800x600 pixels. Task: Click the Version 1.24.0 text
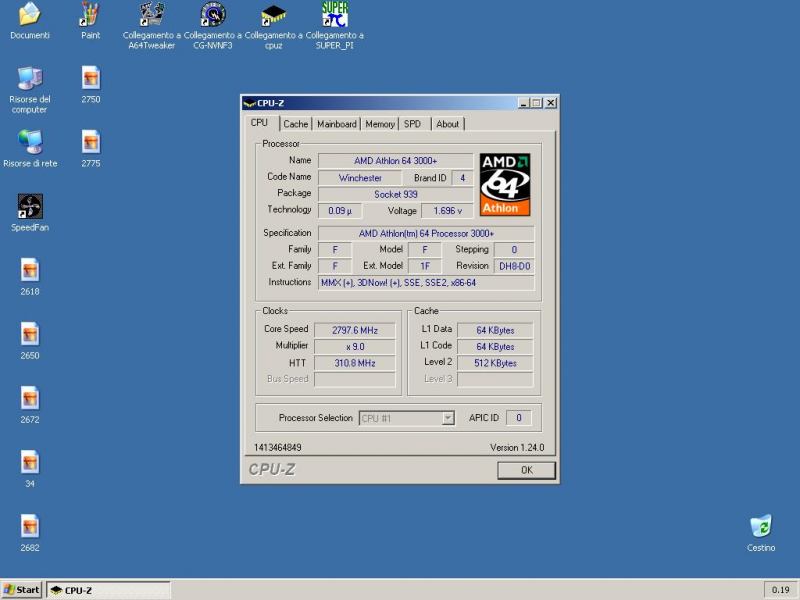click(517, 447)
